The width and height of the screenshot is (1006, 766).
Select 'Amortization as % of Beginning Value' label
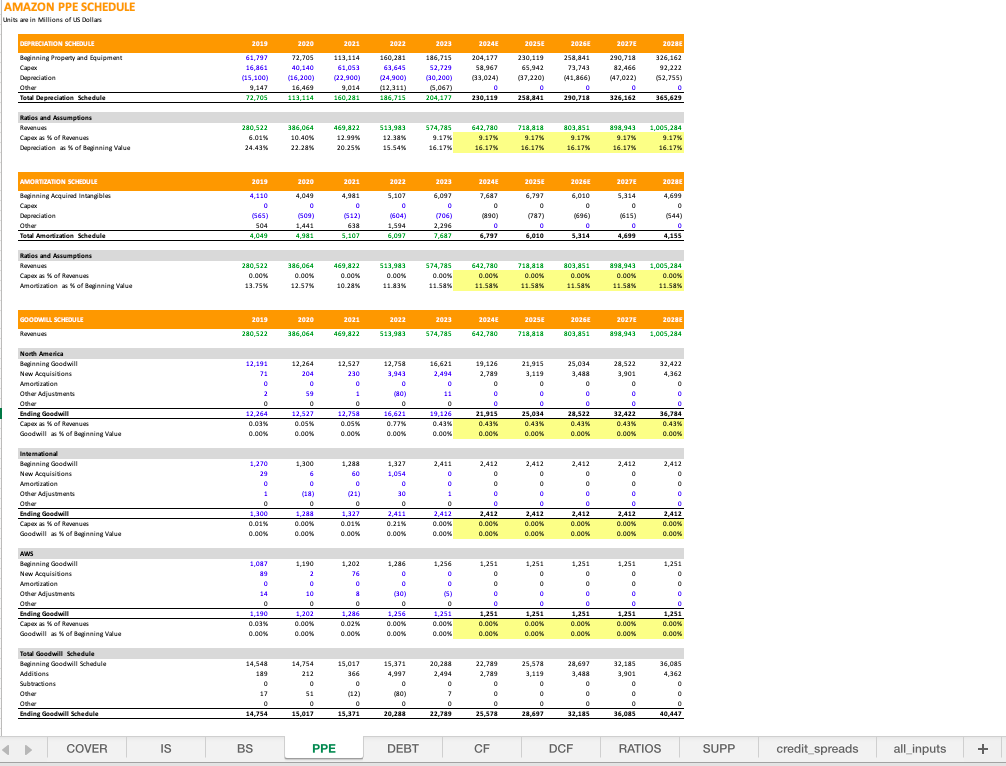76,285
